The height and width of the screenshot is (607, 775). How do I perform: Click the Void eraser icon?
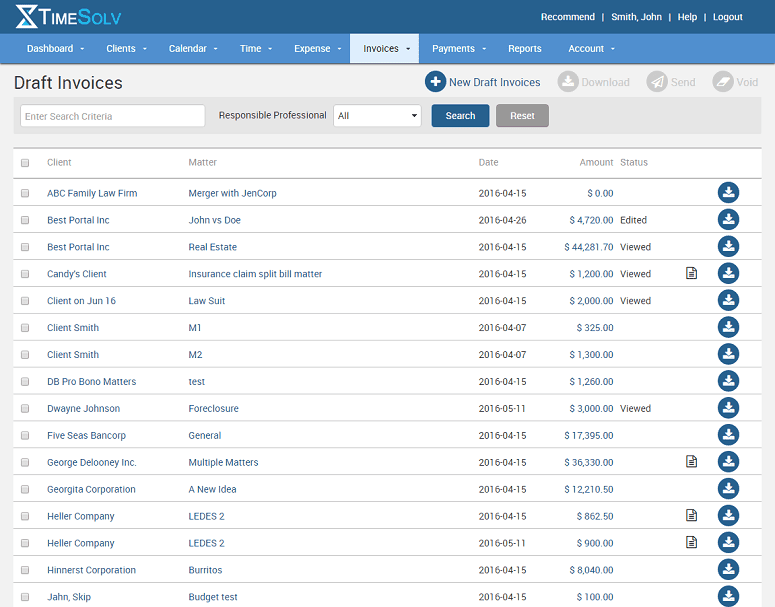tap(723, 82)
